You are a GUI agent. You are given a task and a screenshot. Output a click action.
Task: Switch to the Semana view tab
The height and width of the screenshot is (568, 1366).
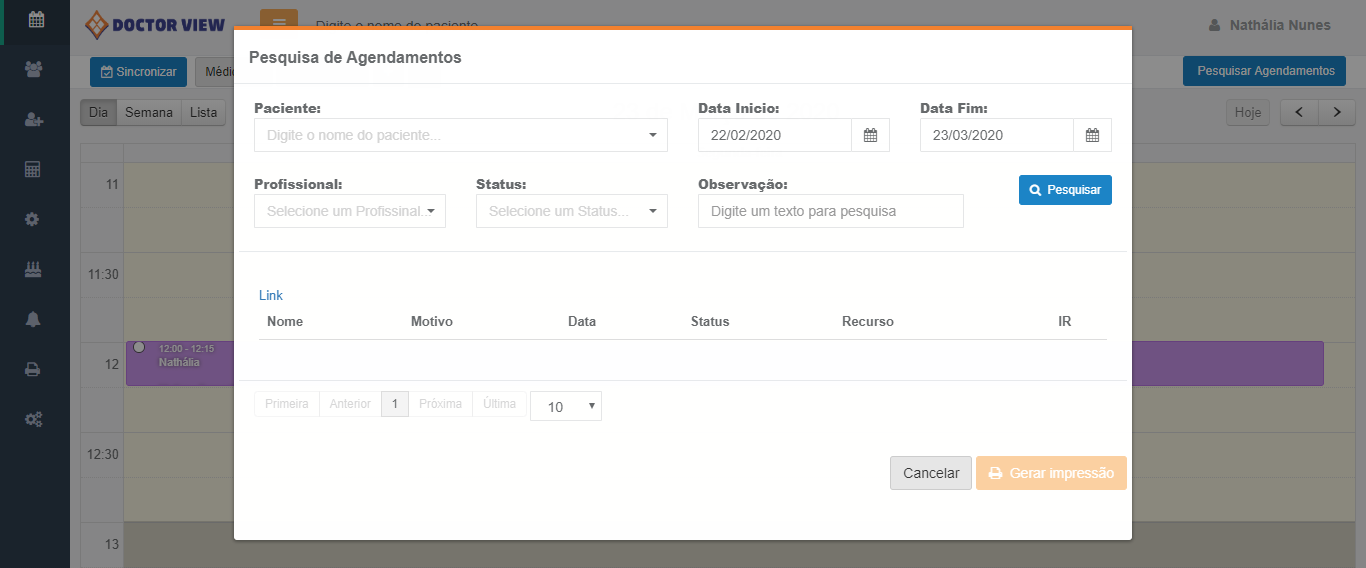149,113
